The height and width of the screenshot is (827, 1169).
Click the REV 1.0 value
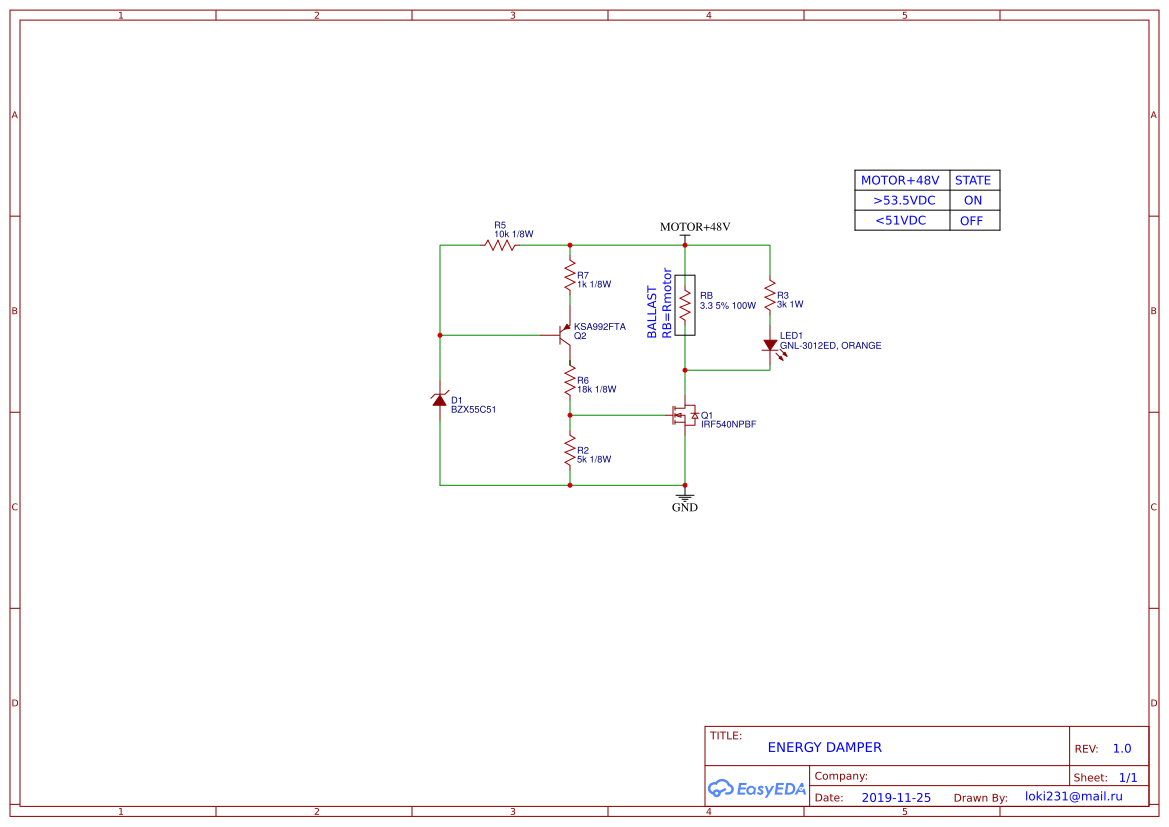coord(1122,749)
